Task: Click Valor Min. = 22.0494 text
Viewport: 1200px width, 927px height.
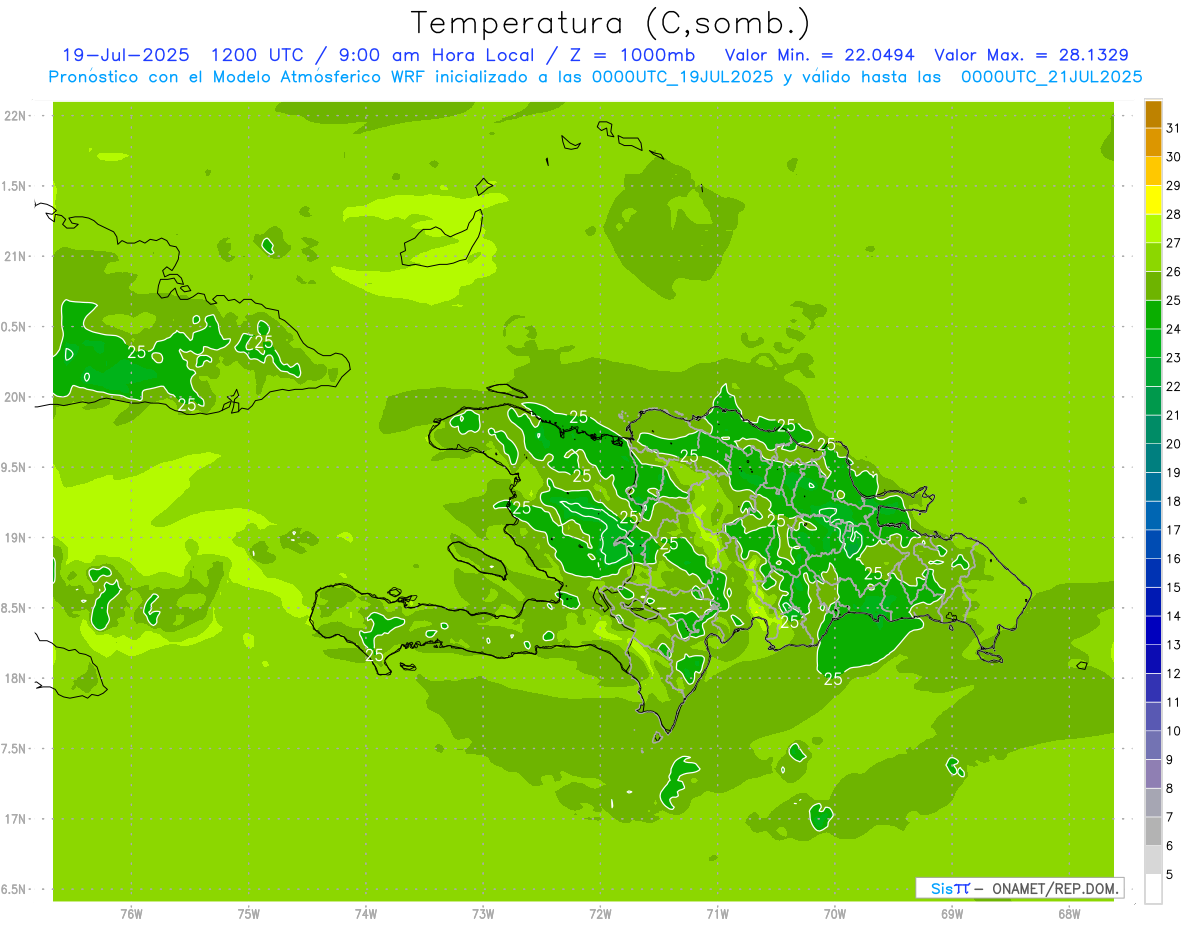Action: click(x=819, y=55)
